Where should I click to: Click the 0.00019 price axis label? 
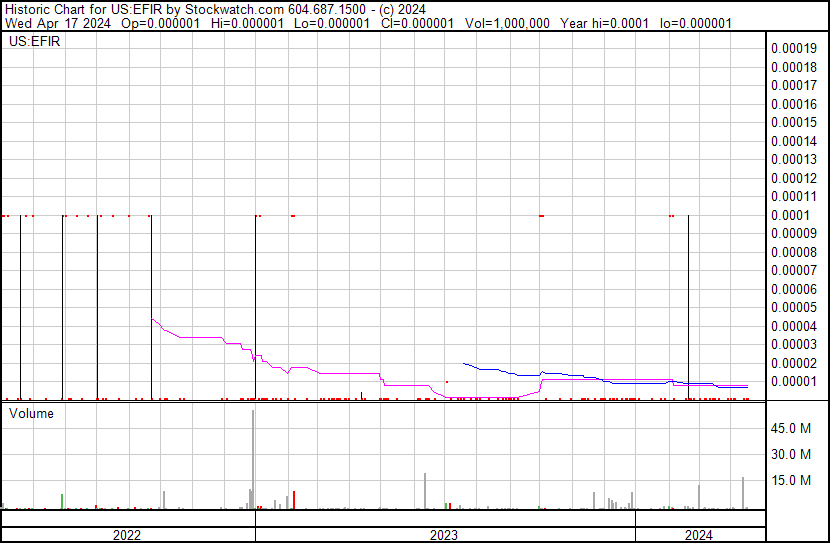(x=795, y=48)
